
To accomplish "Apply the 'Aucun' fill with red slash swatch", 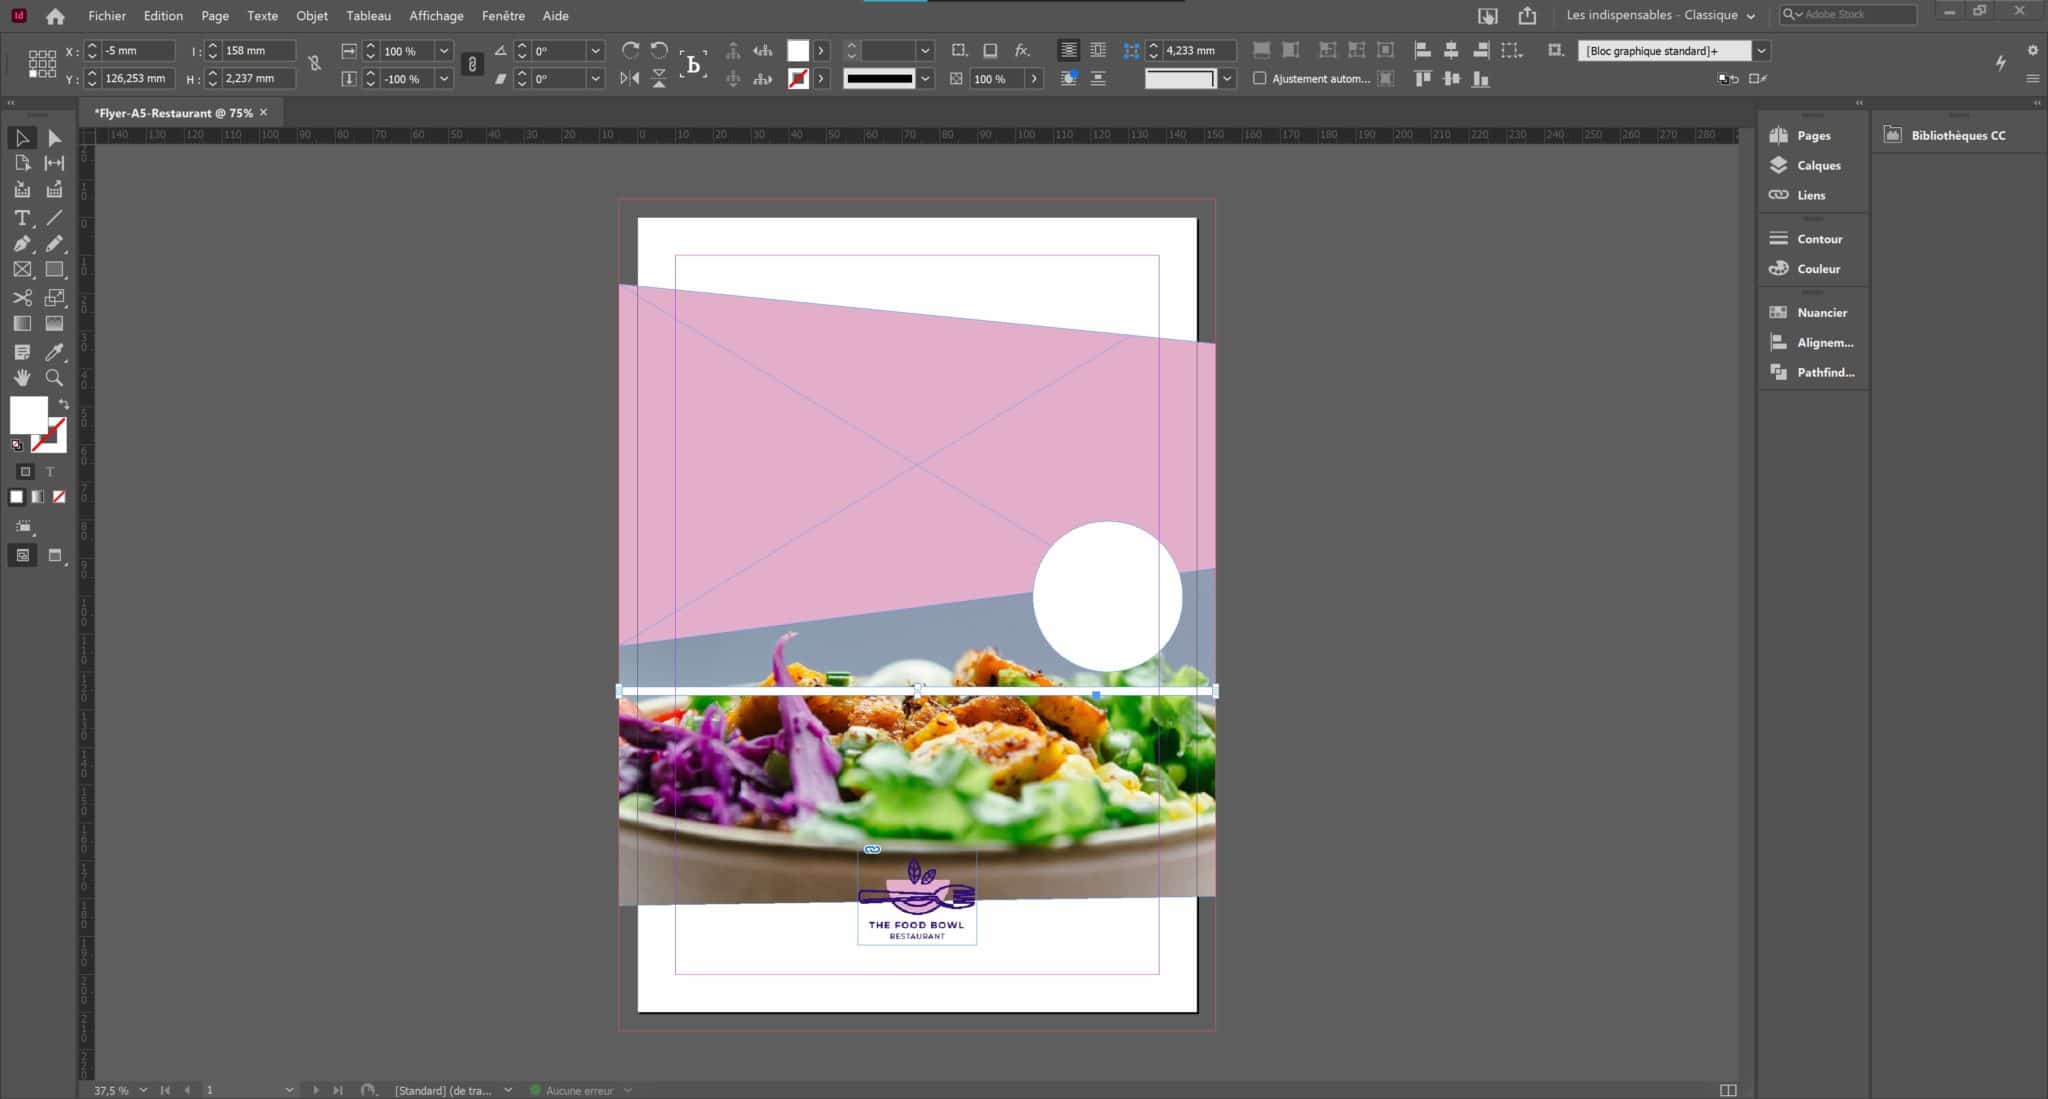I will (x=58, y=496).
